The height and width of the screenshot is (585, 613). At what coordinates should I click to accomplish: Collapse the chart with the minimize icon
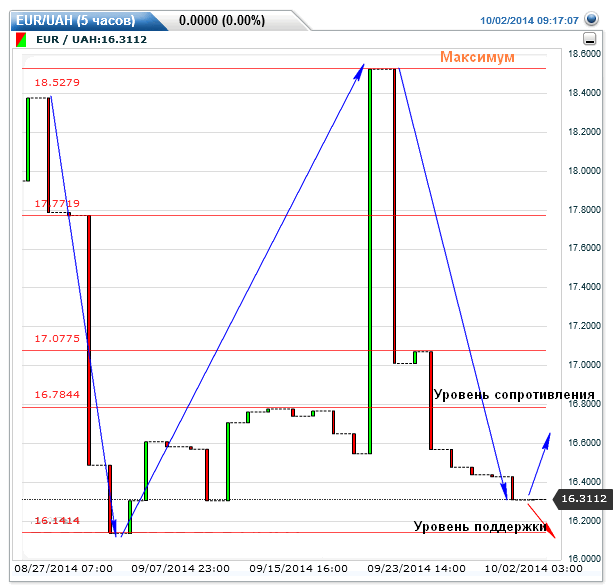(x=590, y=39)
